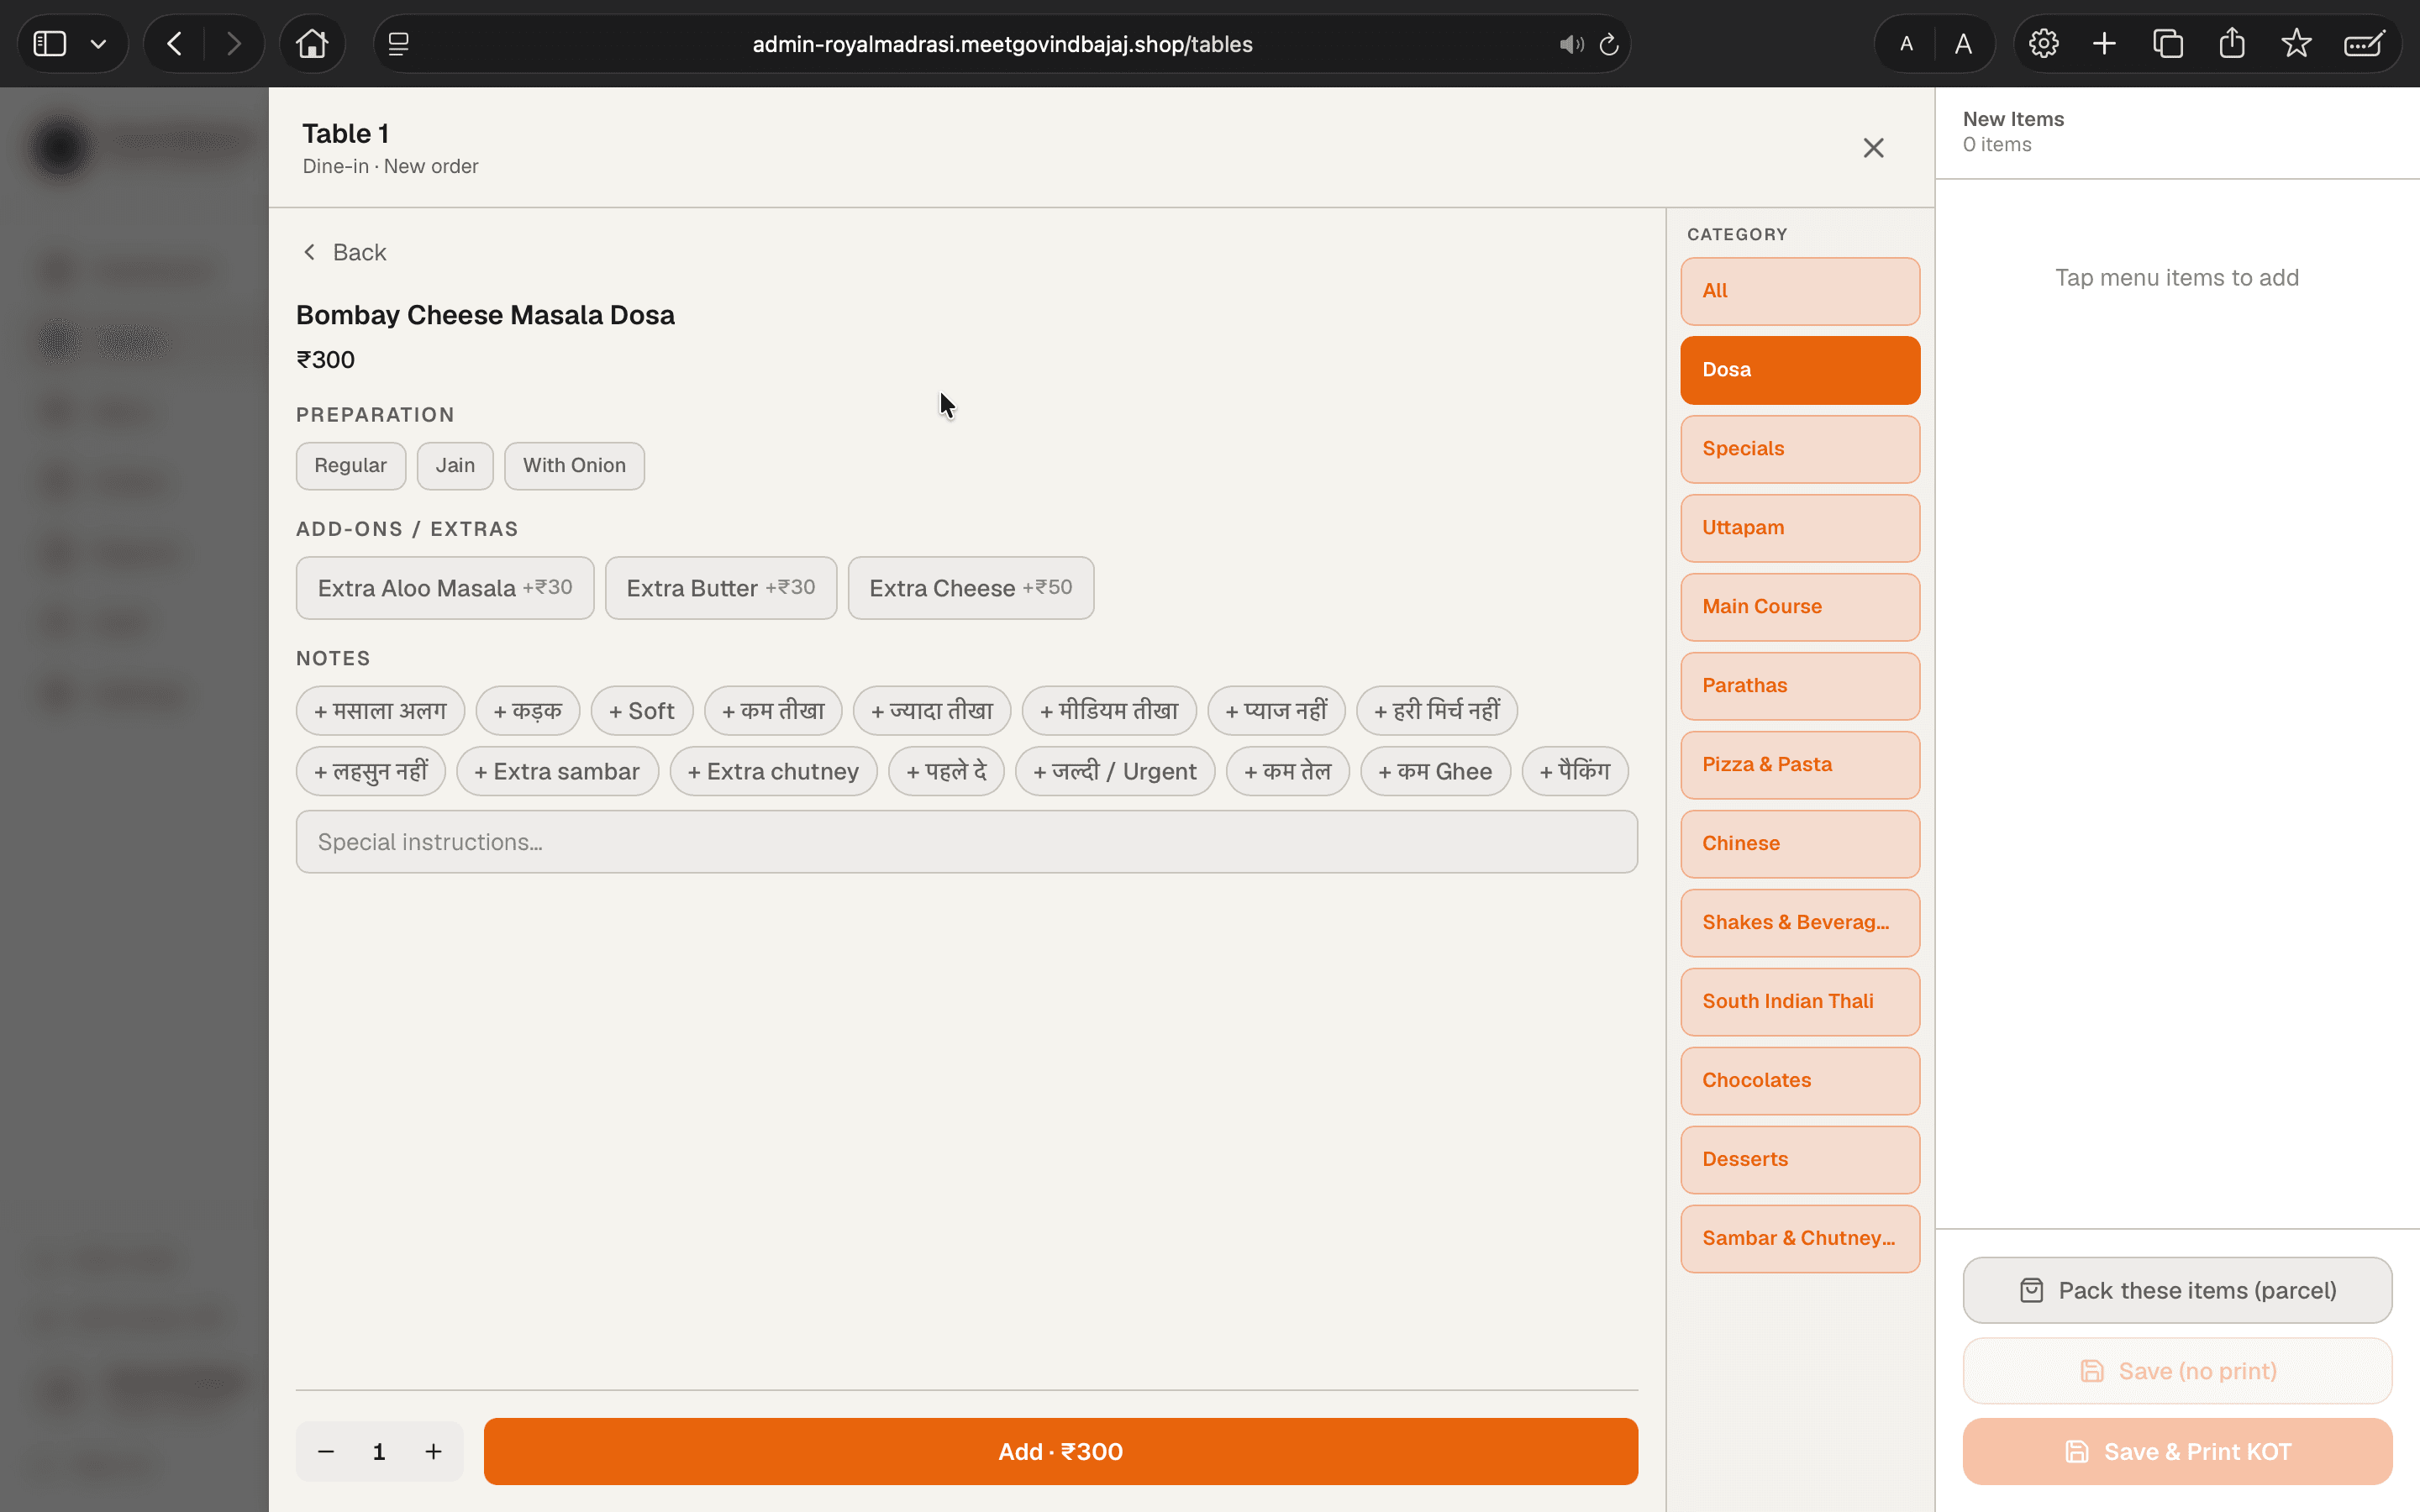Image resolution: width=2420 pixels, height=1512 pixels.
Task: Bookmark this page with the star icon
Action: 2296,44
